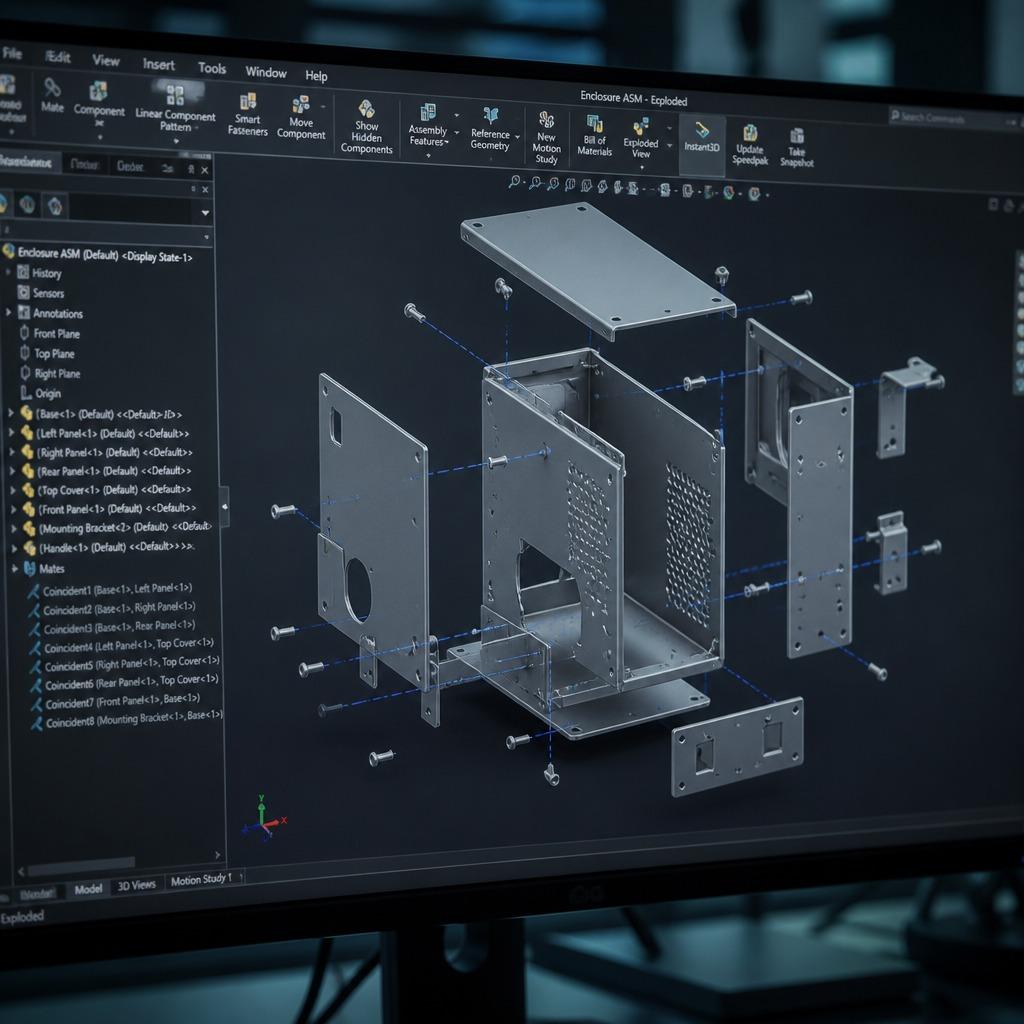The height and width of the screenshot is (1024, 1024).
Task: Close the feature tree panel tab bar
Action: pyautogui.click(x=204, y=170)
